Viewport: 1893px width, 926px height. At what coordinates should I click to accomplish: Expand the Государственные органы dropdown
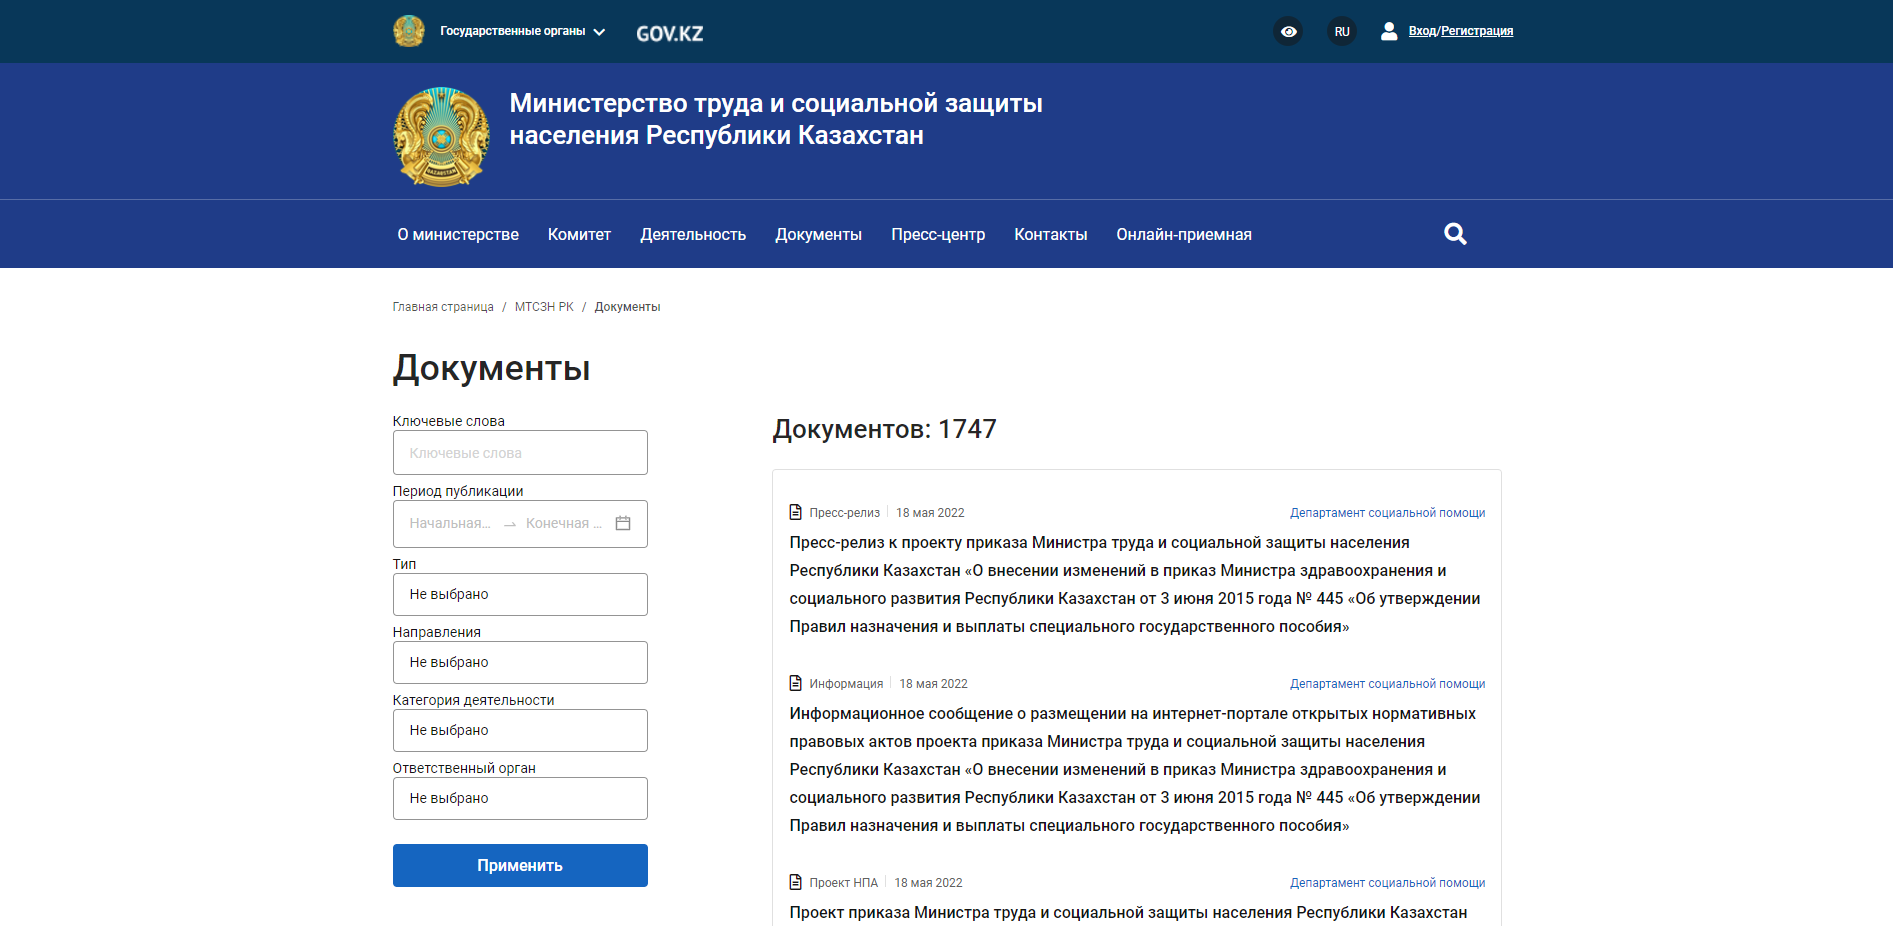522,31
